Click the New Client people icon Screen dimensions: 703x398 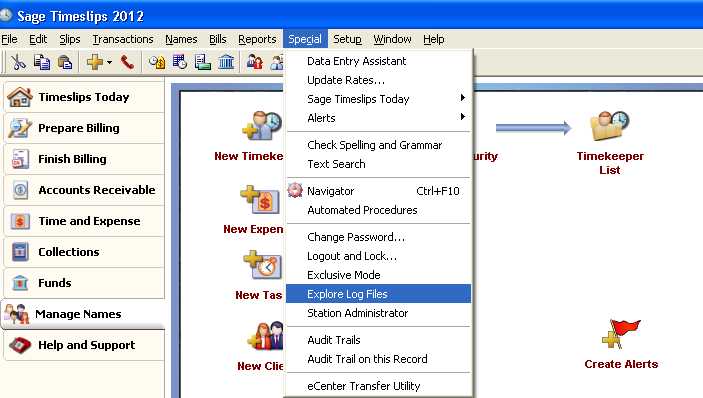[266, 335]
